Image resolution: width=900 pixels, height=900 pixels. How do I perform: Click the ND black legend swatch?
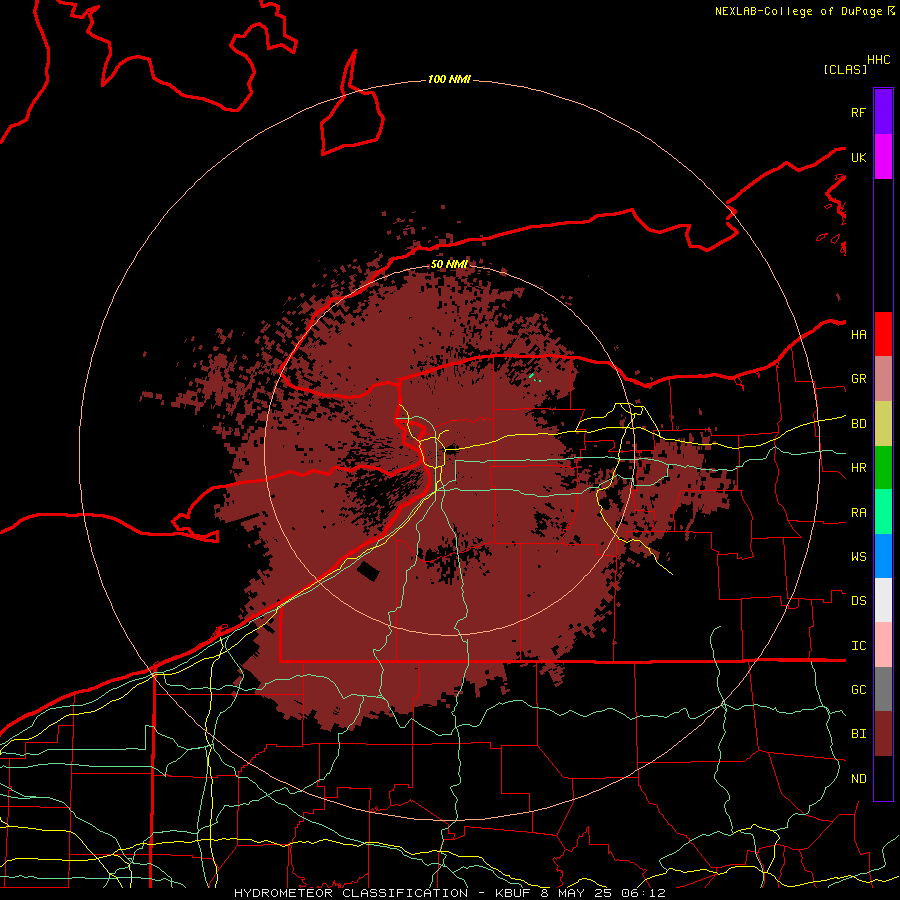[883, 778]
